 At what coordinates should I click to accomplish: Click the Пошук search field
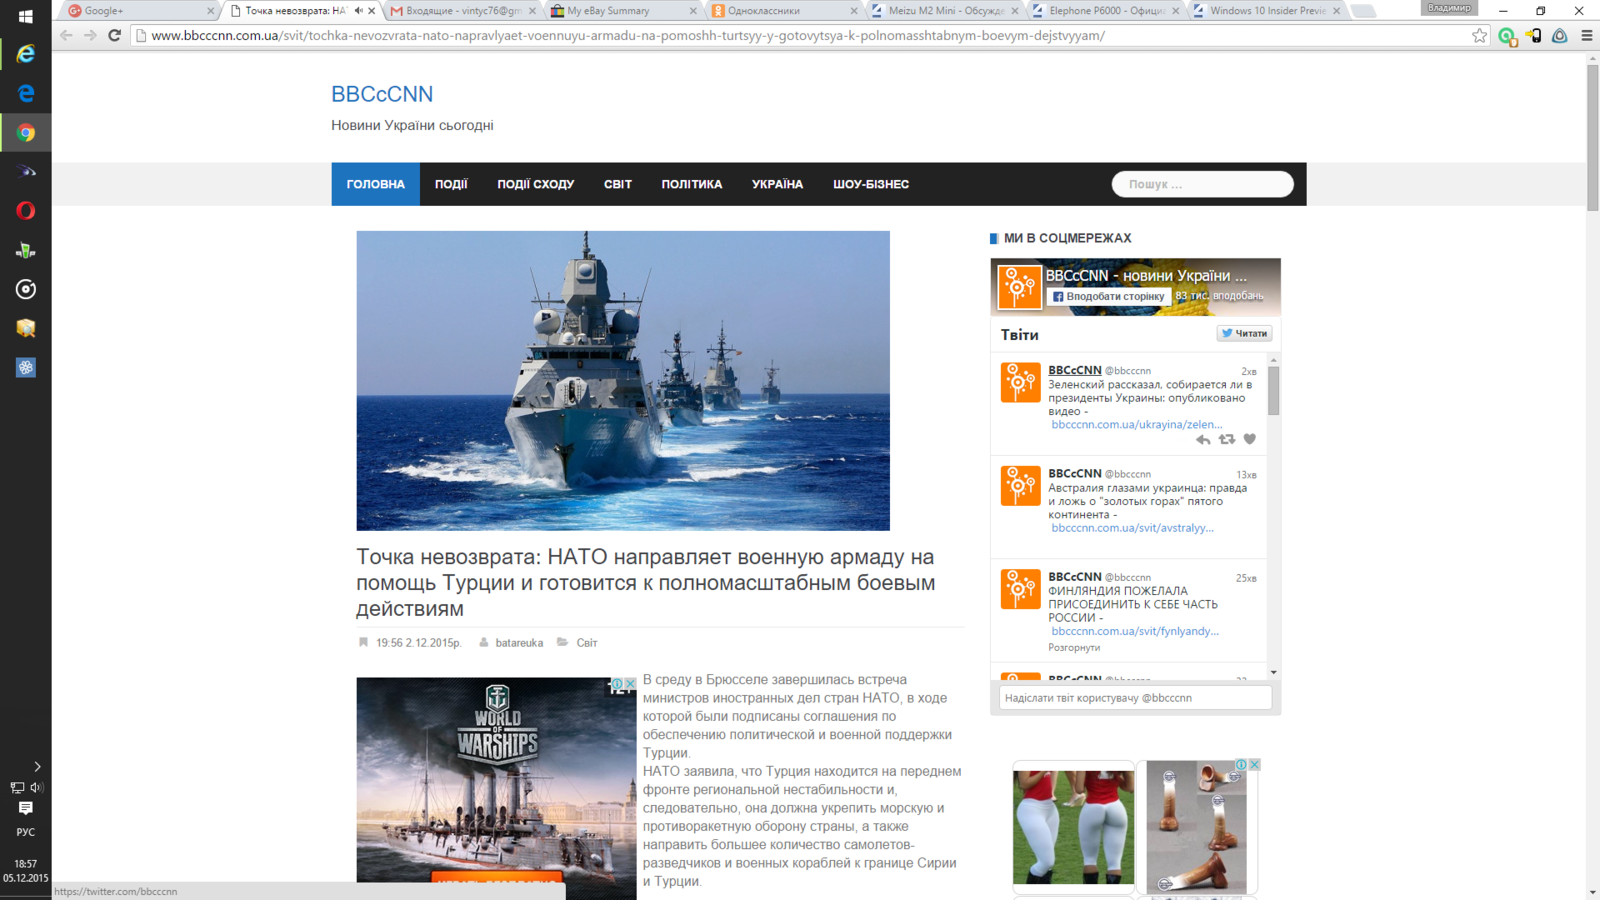click(1202, 184)
